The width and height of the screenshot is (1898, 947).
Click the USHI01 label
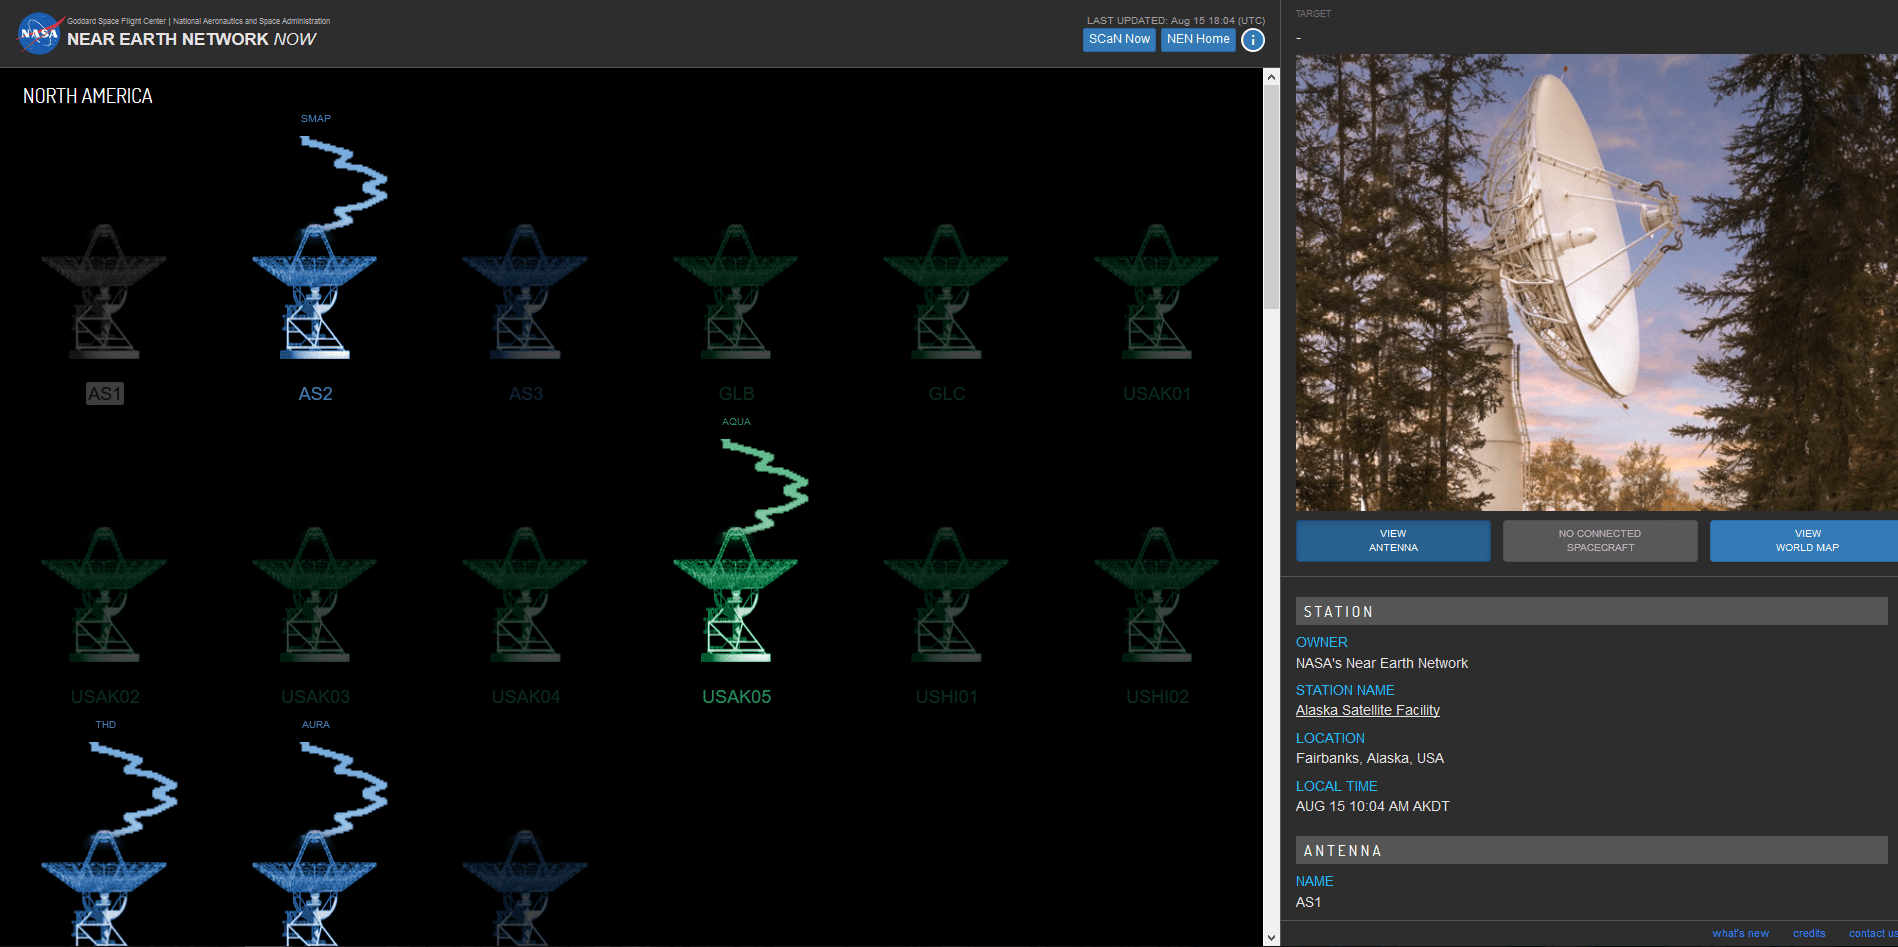click(946, 697)
